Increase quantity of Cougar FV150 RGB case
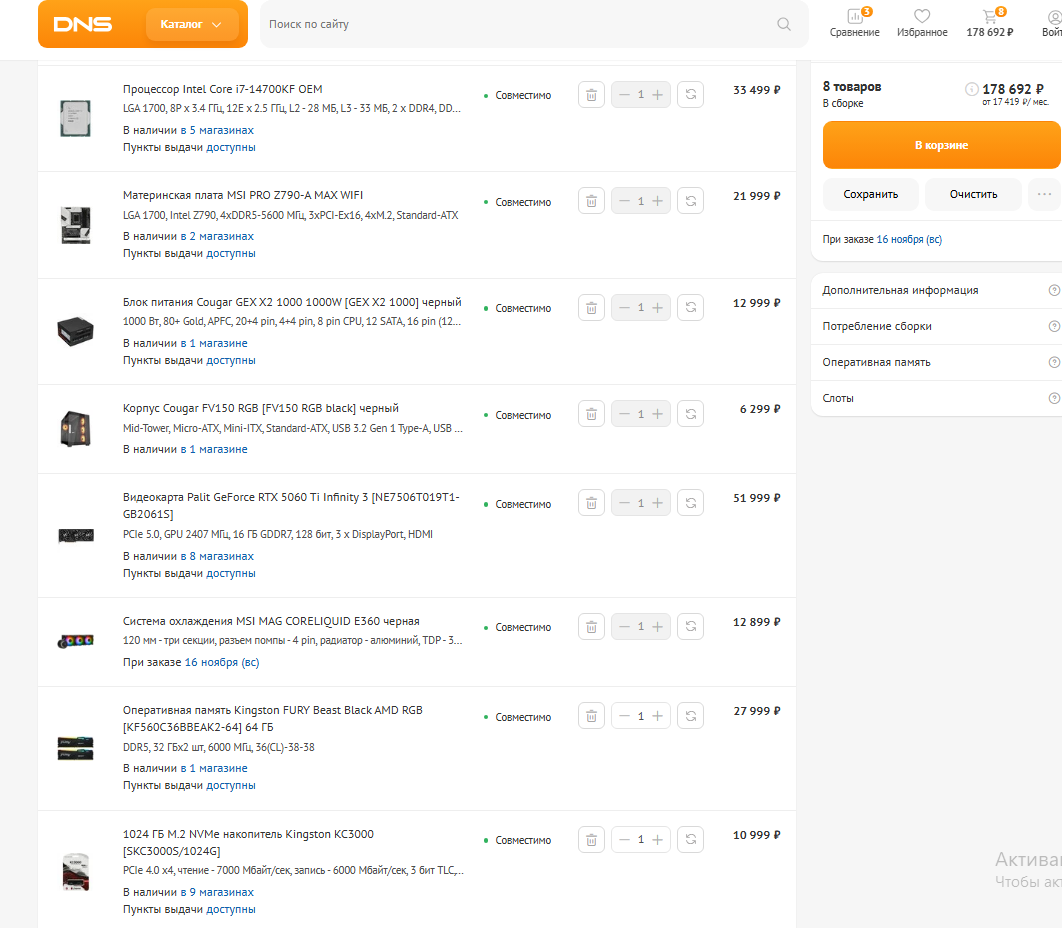Screen dimensions: 1062x928 point(658,414)
